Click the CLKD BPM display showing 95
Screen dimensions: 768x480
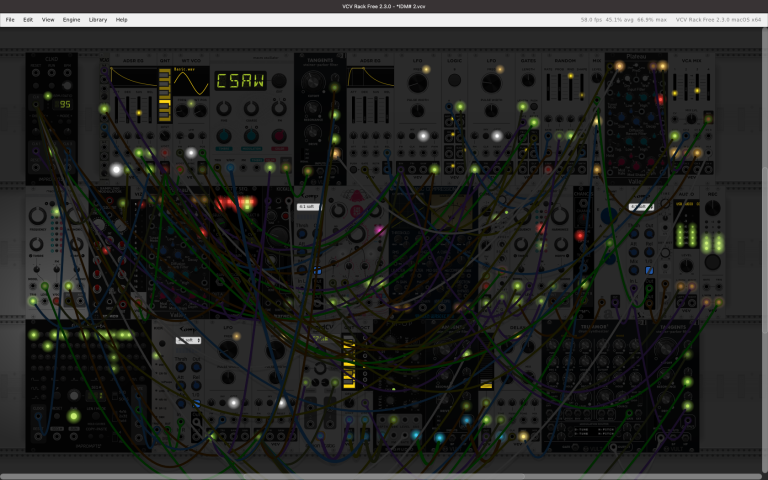tap(65, 104)
